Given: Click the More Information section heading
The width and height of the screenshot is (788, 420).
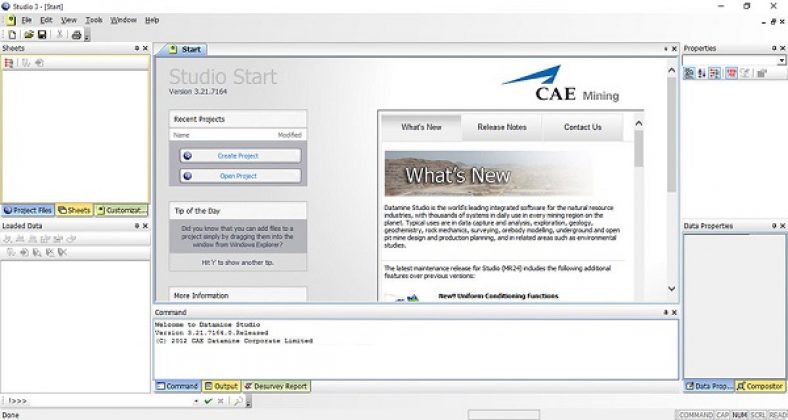Looking at the screenshot, I should (x=201, y=296).
